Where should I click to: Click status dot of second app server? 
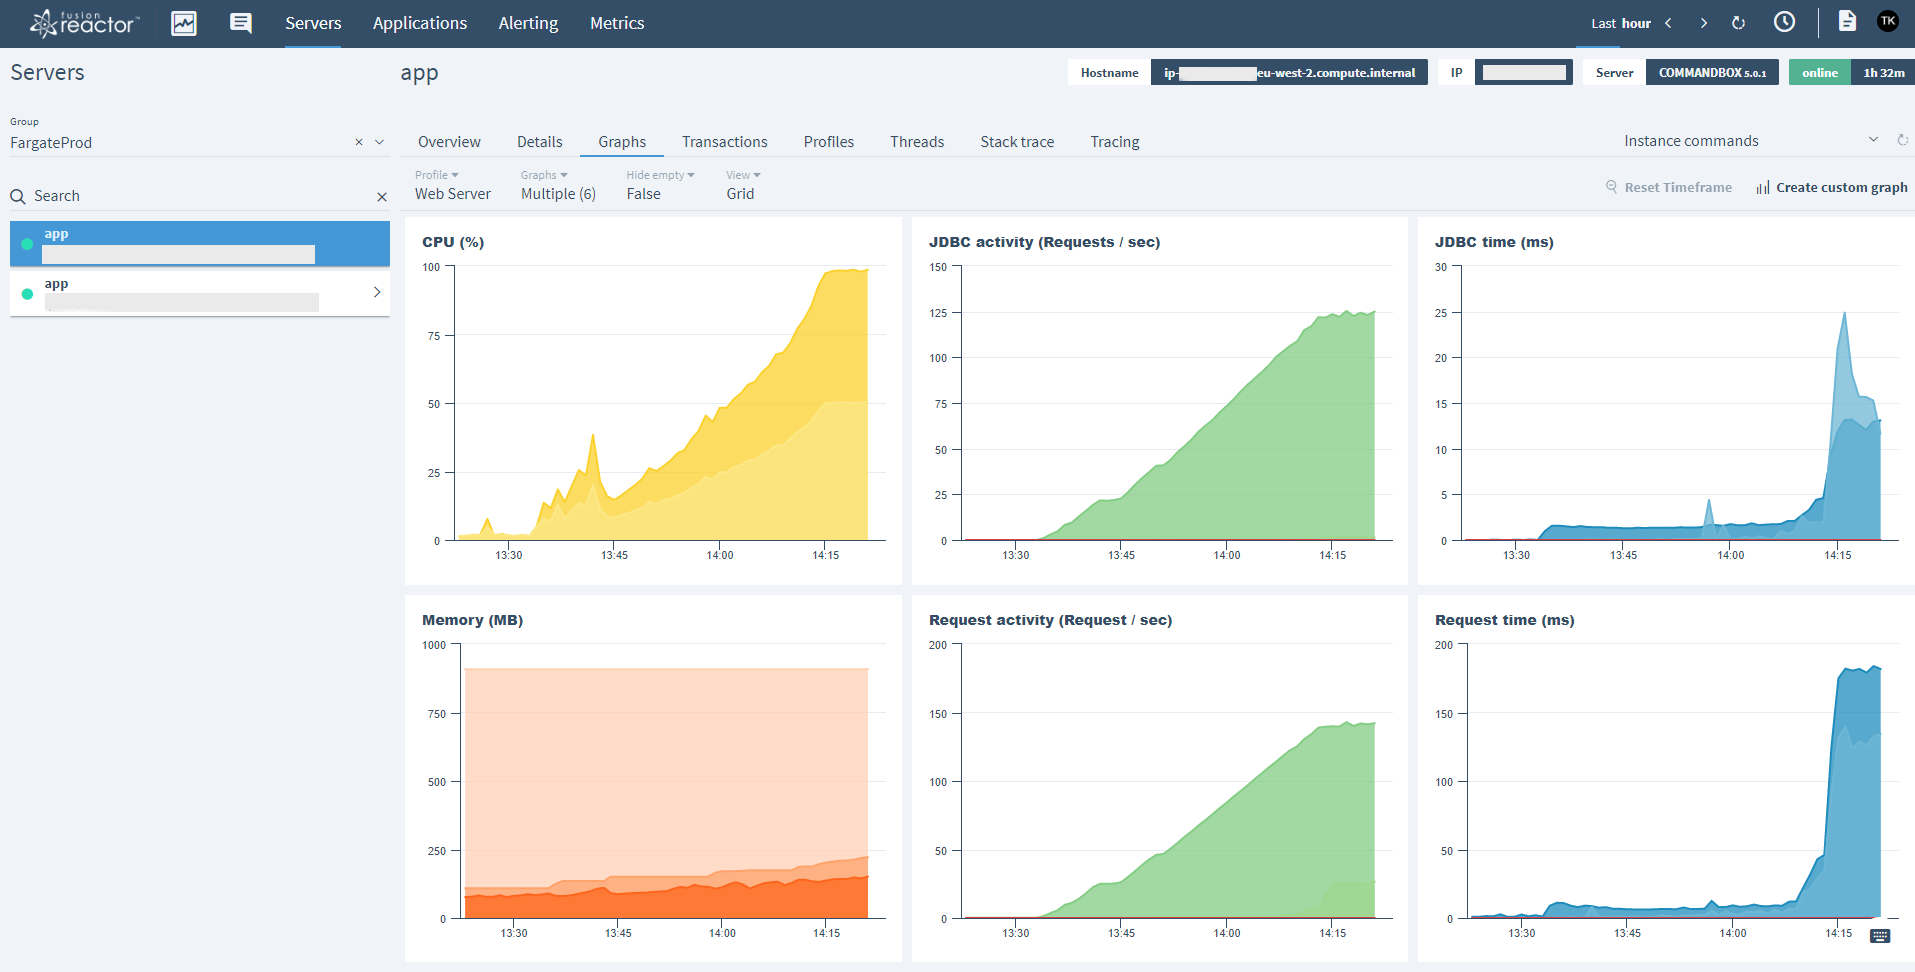click(x=27, y=294)
